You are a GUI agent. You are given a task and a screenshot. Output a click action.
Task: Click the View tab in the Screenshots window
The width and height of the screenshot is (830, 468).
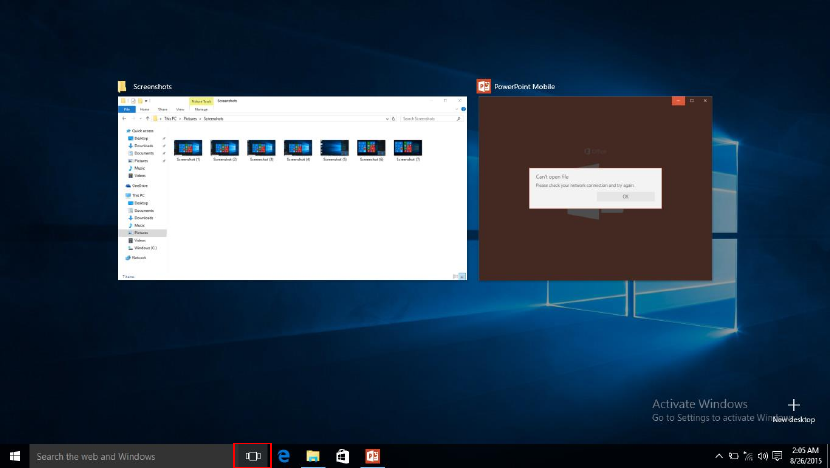[x=180, y=108]
